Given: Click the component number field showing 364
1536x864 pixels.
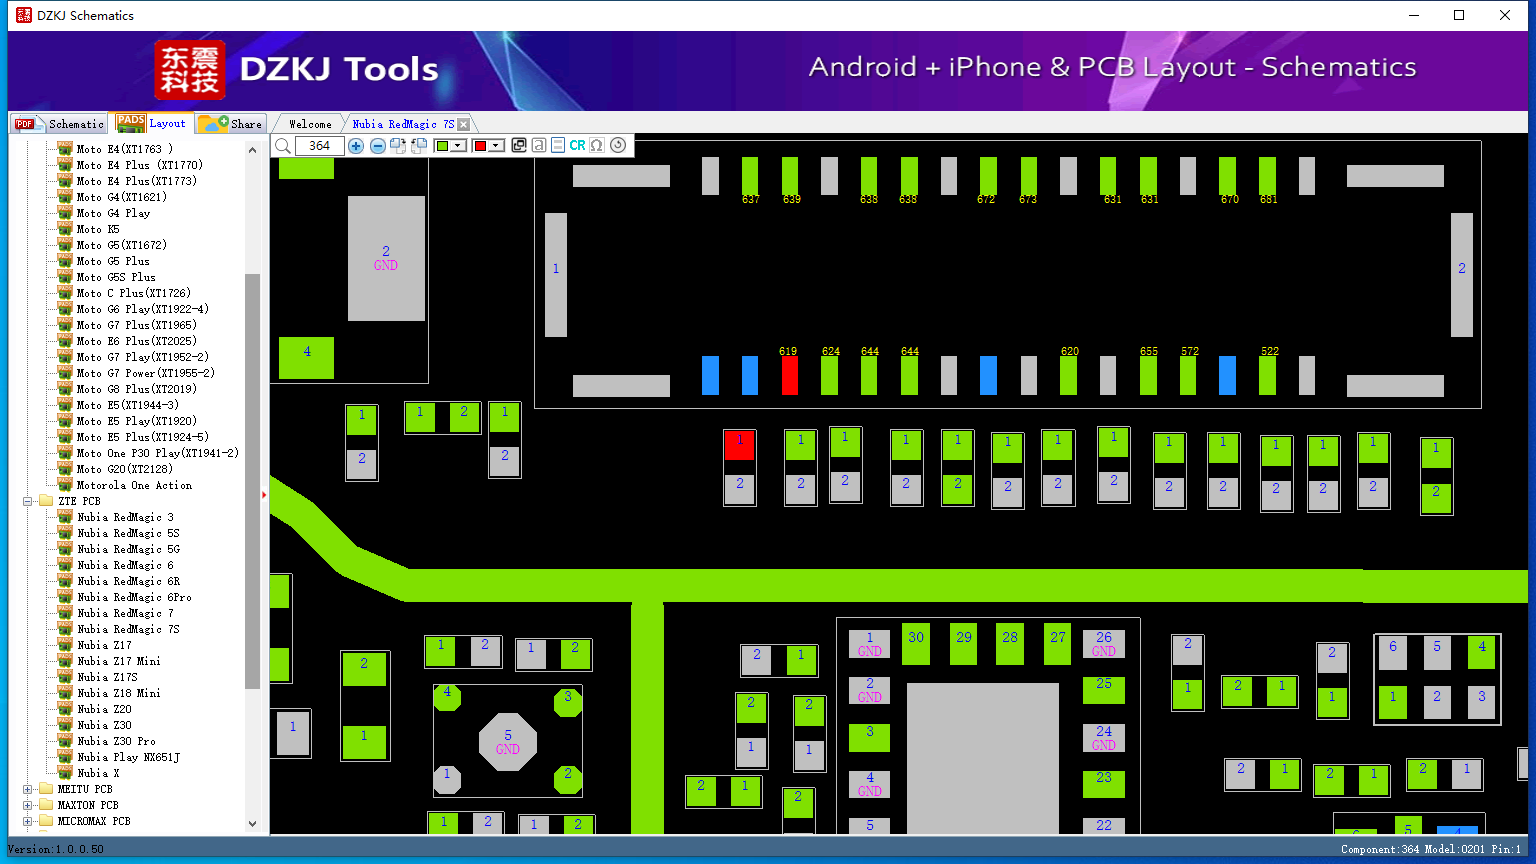Looking at the screenshot, I should [320, 146].
